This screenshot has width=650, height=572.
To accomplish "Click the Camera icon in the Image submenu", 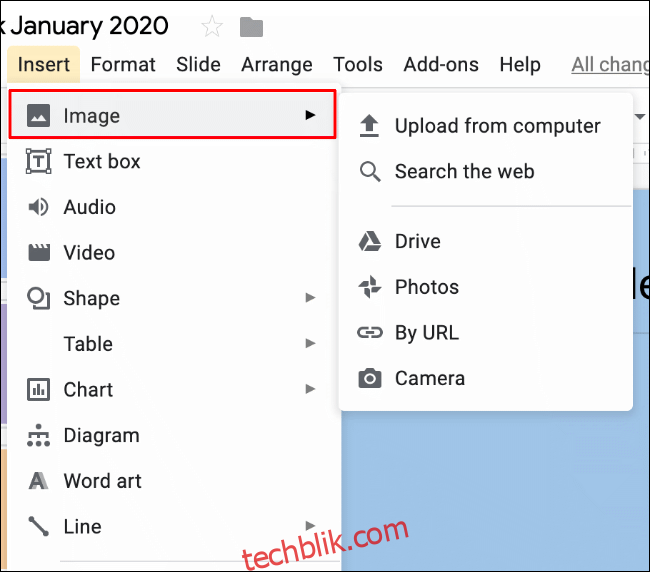I will tap(369, 378).
